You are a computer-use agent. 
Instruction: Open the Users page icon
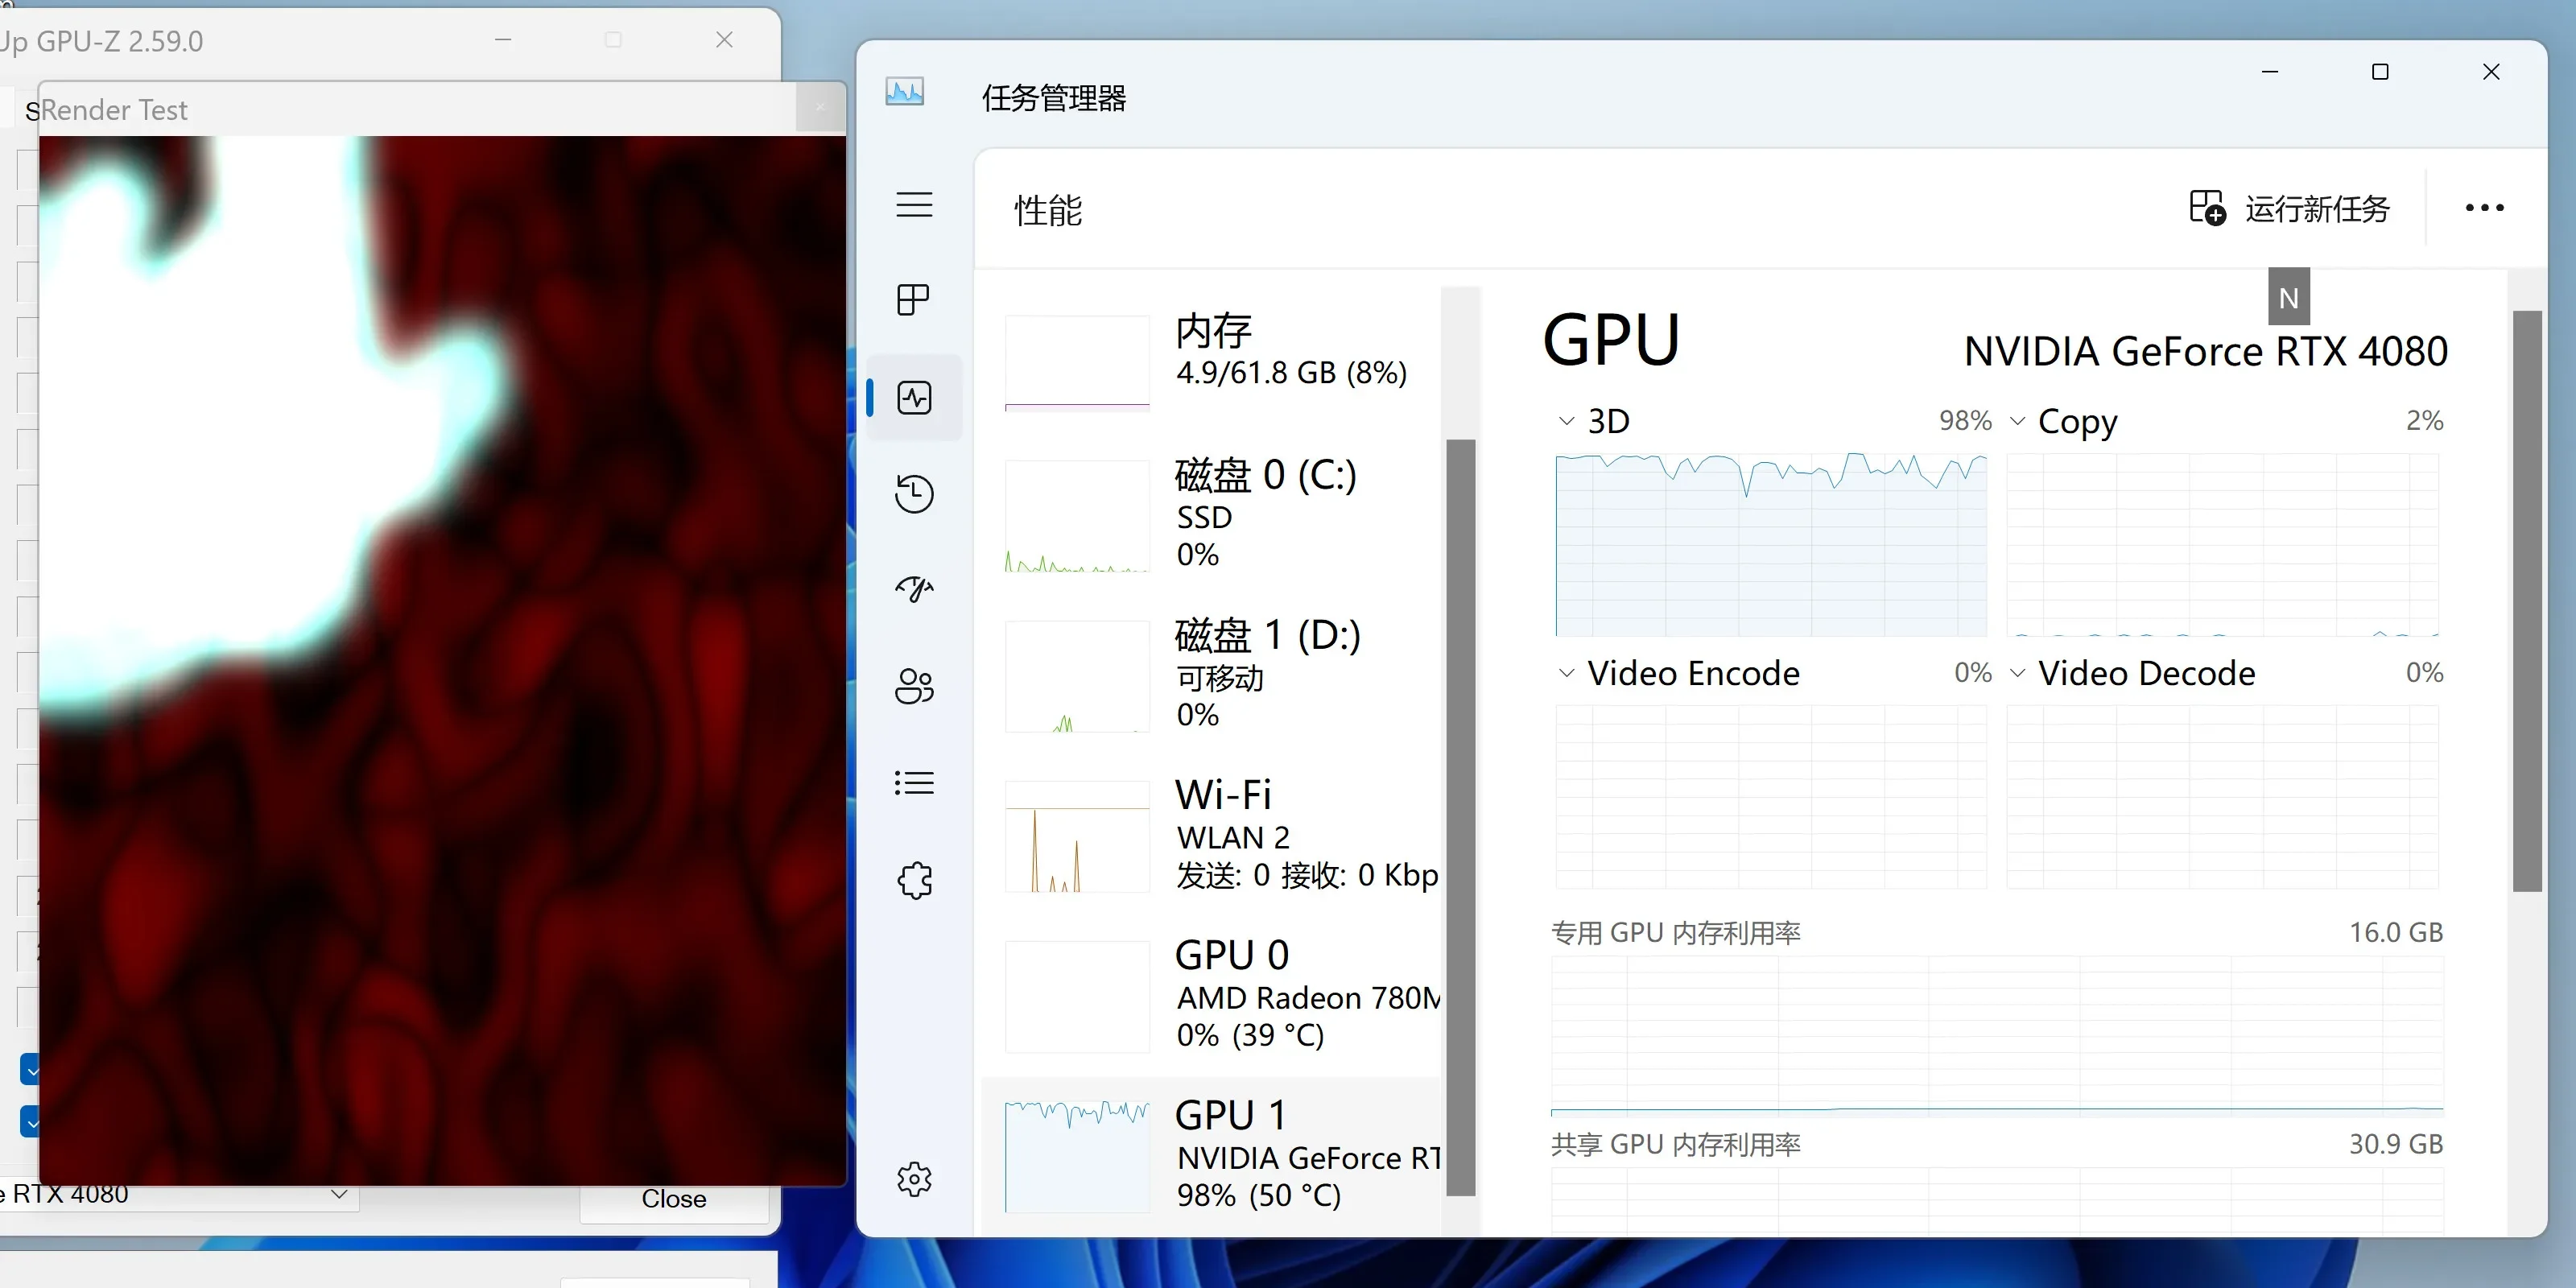(x=914, y=686)
